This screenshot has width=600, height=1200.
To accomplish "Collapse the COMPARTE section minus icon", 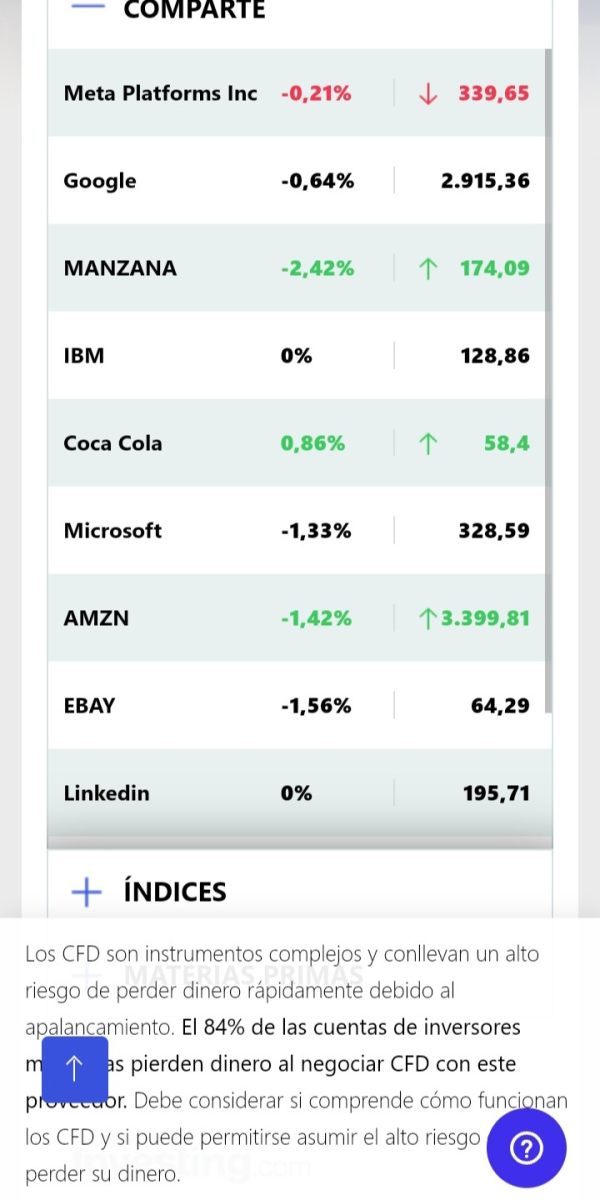I will 88,7.
